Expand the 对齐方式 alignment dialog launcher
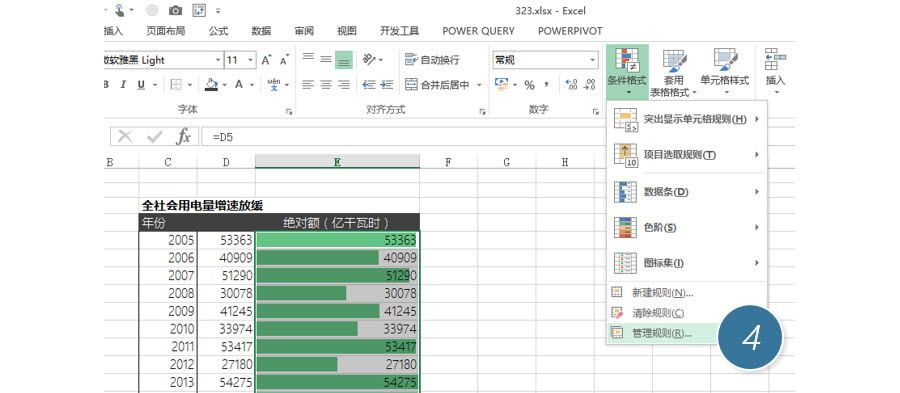900x393 pixels. 483,112
